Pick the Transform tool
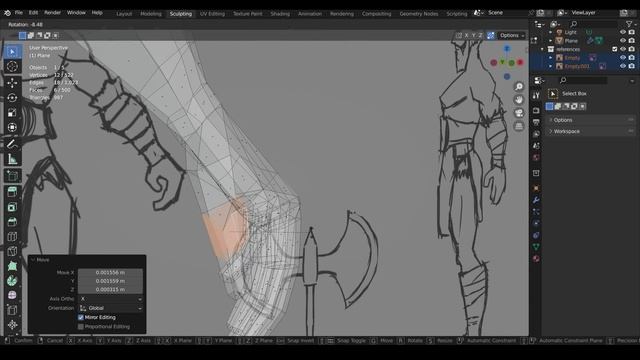The image size is (640, 360). [12, 127]
